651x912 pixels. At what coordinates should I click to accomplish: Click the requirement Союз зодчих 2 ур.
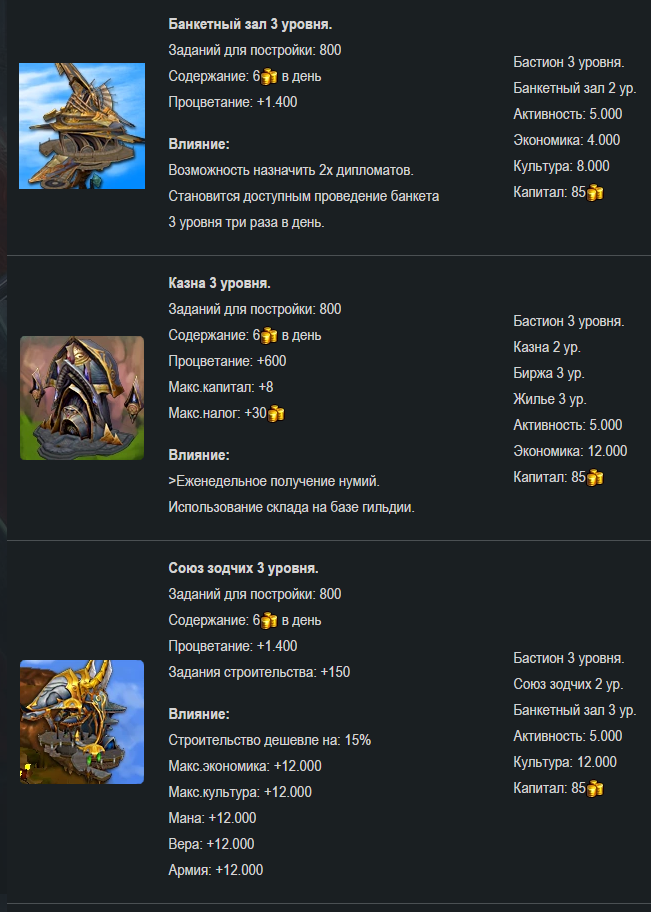pos(568,684)
